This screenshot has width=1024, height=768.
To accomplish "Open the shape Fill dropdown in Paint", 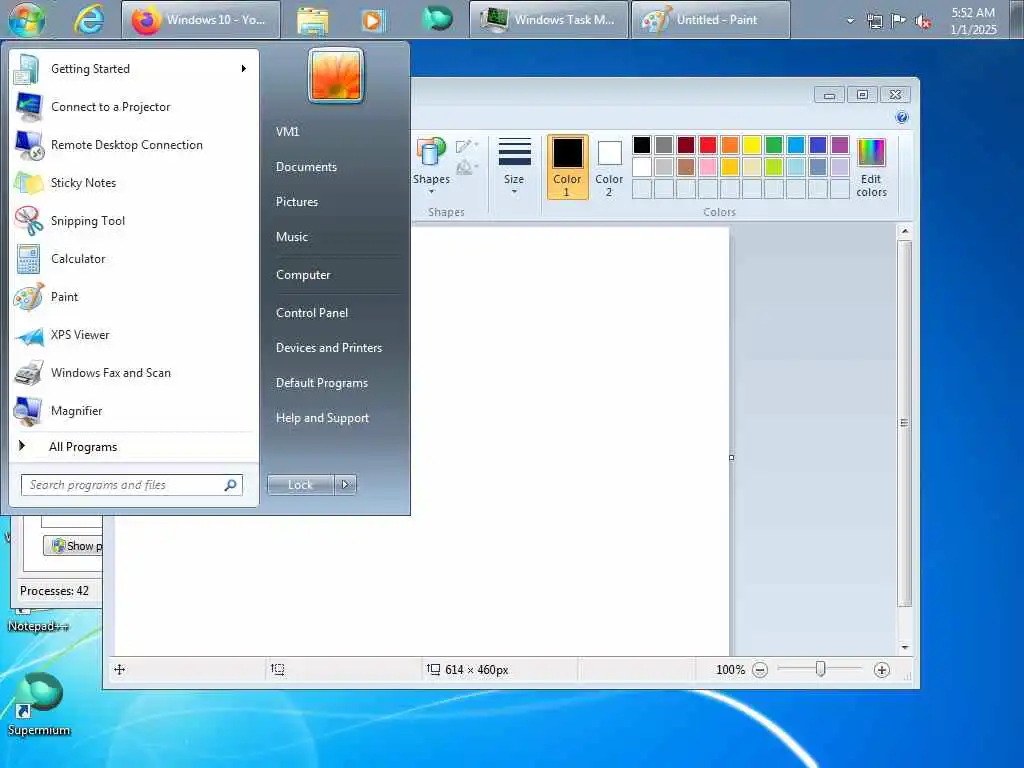I will tap(467, 168).
